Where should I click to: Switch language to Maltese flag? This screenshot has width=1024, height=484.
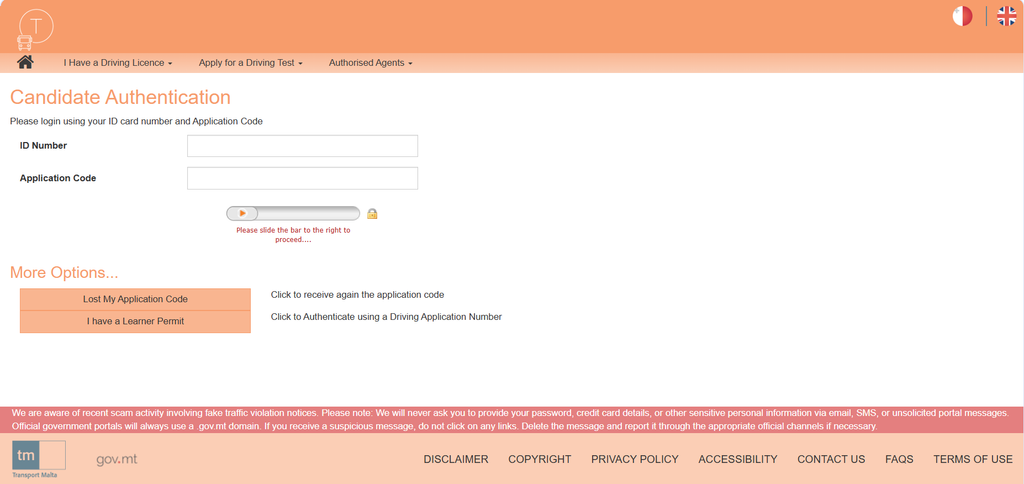963,16
